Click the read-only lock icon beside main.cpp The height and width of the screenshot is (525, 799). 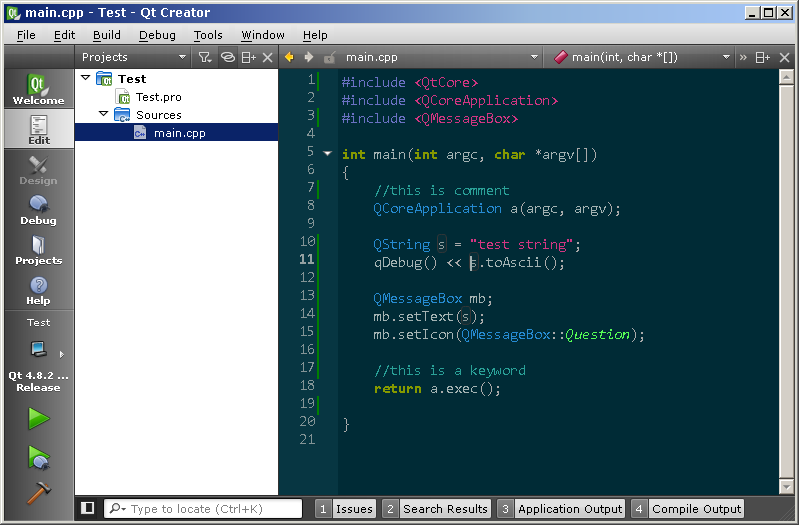pyautogui.click(x=330, y=58)
